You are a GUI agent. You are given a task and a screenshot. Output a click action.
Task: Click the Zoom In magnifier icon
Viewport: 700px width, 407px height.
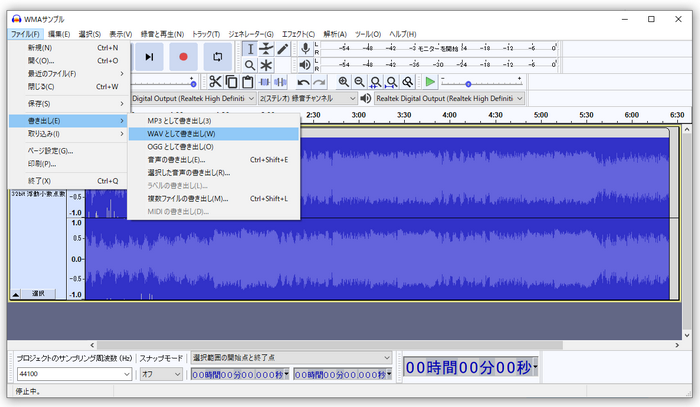pos(344,82)
